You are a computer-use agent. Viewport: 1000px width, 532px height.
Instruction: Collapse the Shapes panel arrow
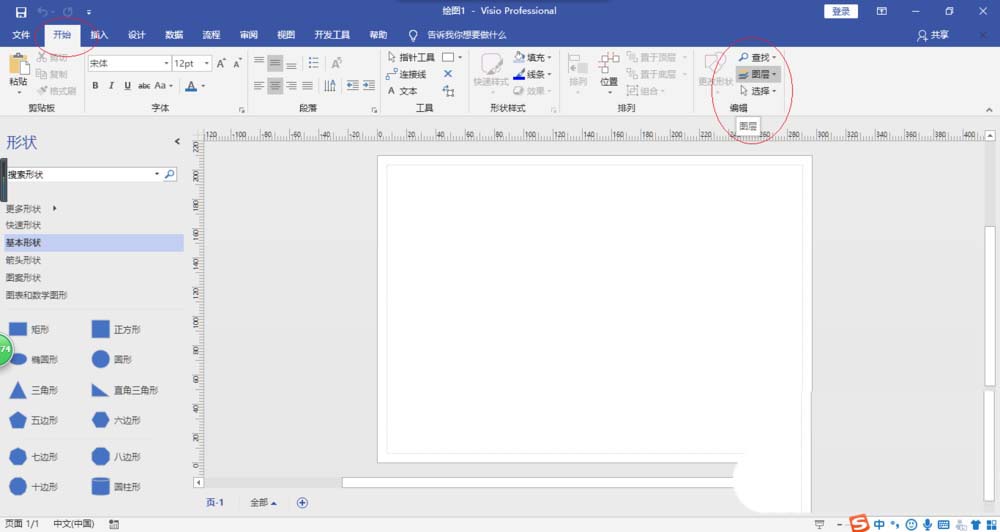point(177,142)
